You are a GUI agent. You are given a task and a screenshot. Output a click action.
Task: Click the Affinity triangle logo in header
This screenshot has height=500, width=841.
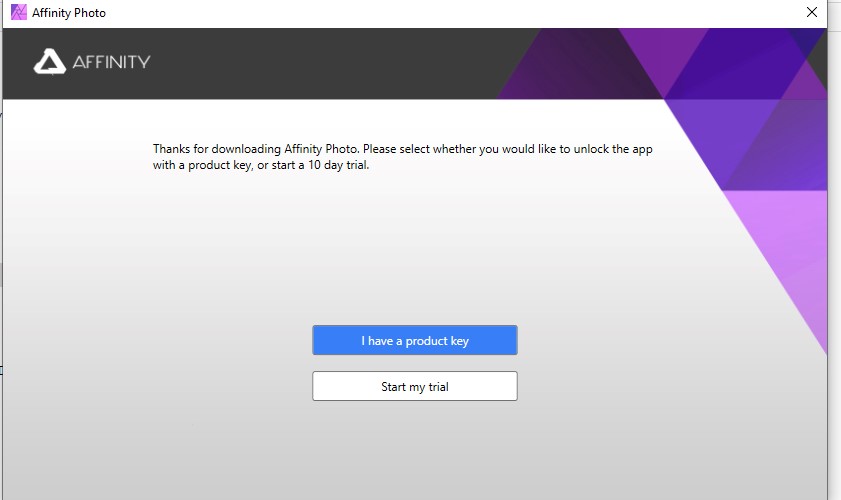tap(50, 62)
